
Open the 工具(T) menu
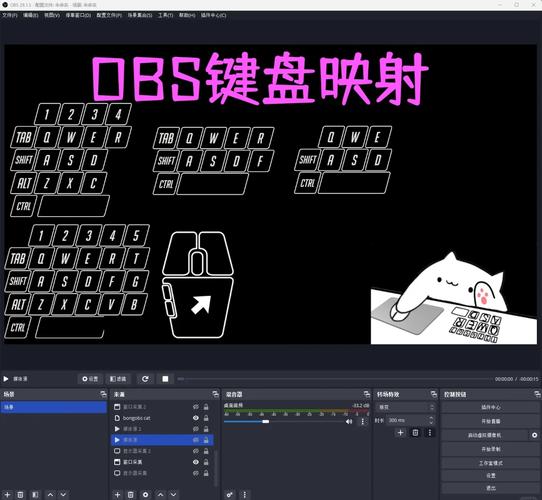coord(166,15)
